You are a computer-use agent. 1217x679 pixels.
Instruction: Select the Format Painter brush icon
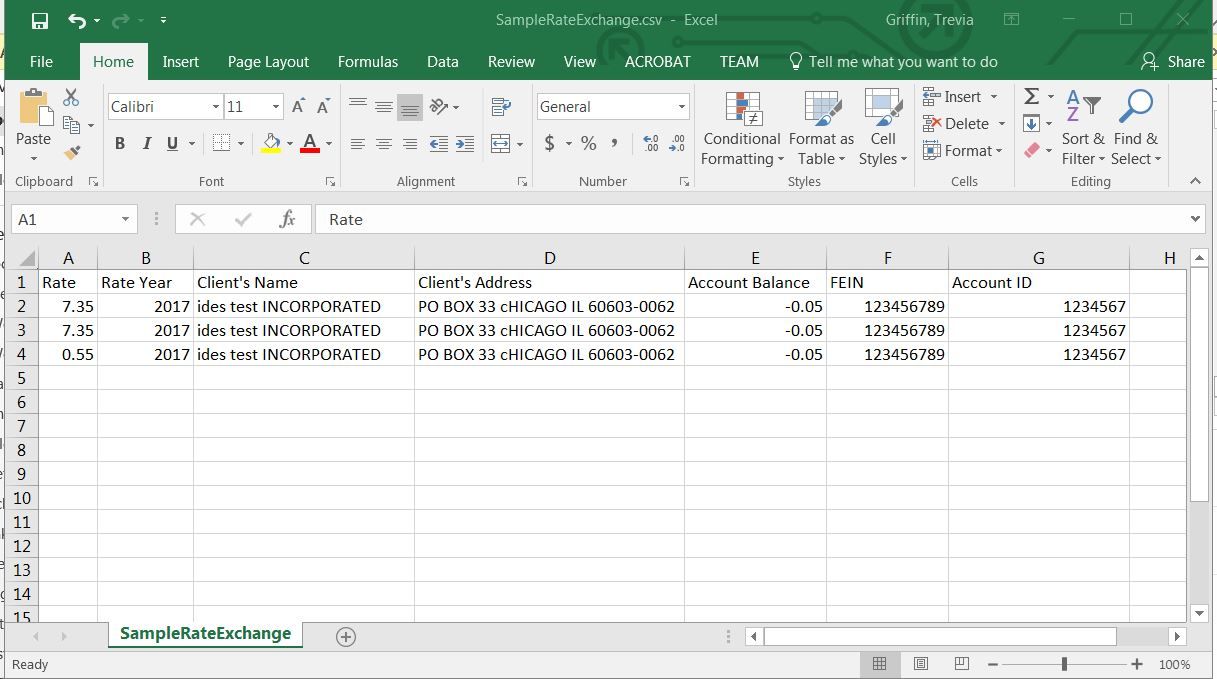point(71,153)
